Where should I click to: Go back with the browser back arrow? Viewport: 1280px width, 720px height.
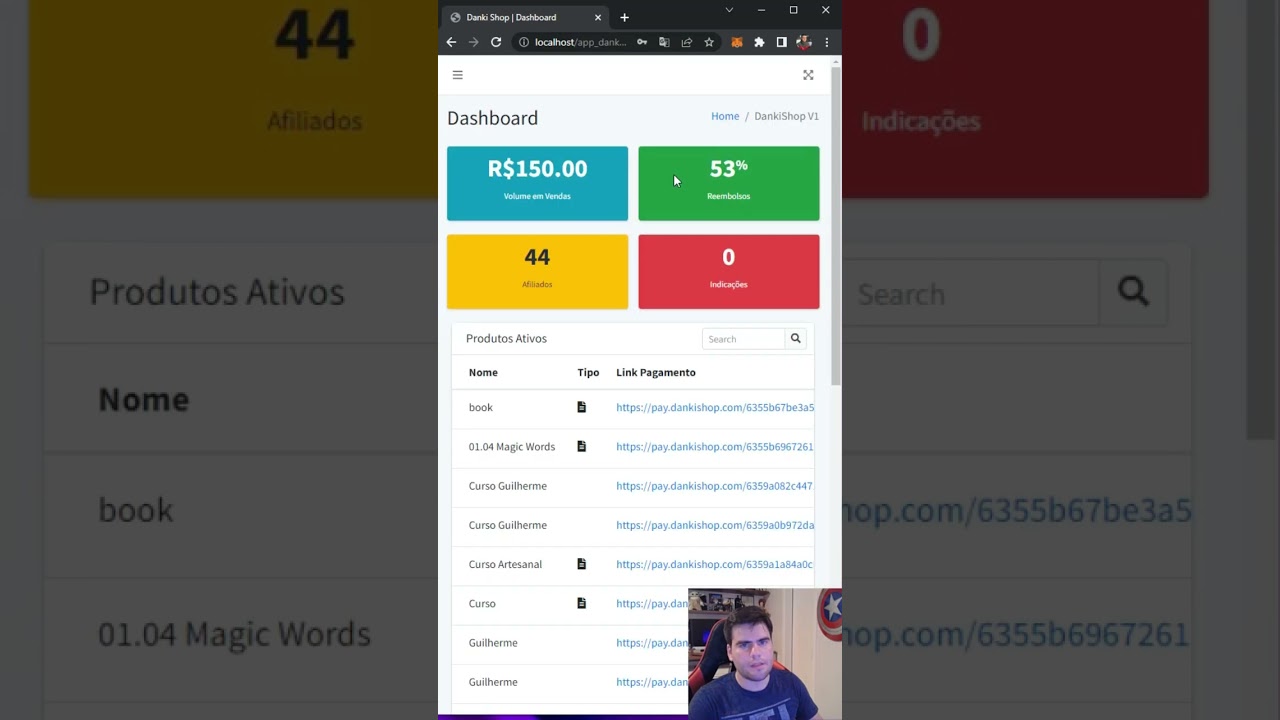(x=451, y=42)
